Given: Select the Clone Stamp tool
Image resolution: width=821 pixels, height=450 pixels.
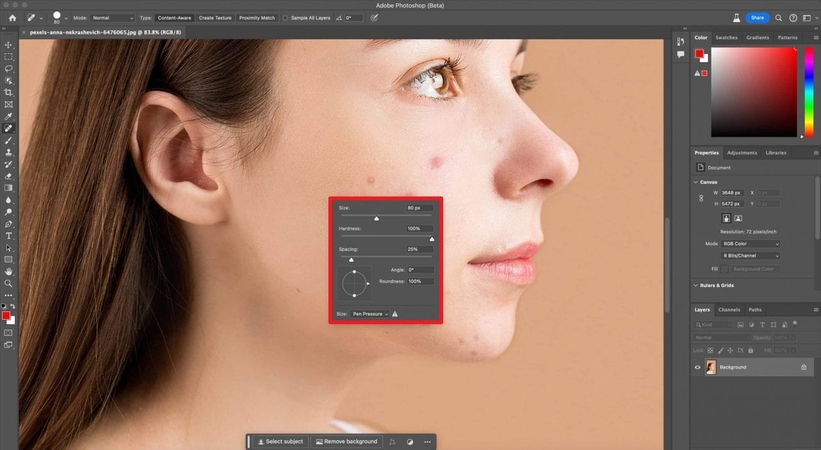Looking at the screenshot, I should (x=9, y=152).
